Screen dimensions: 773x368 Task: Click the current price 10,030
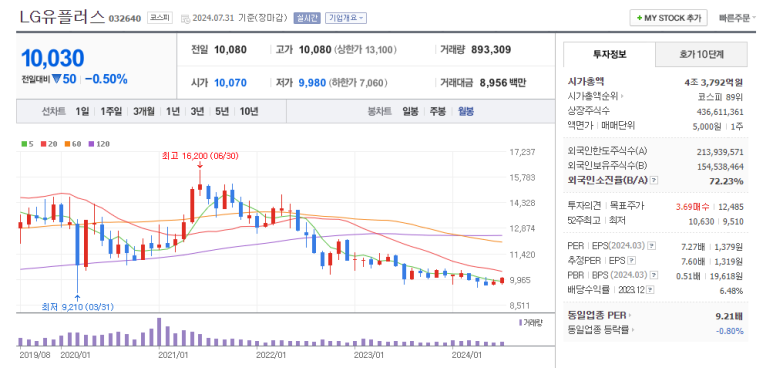53,58
